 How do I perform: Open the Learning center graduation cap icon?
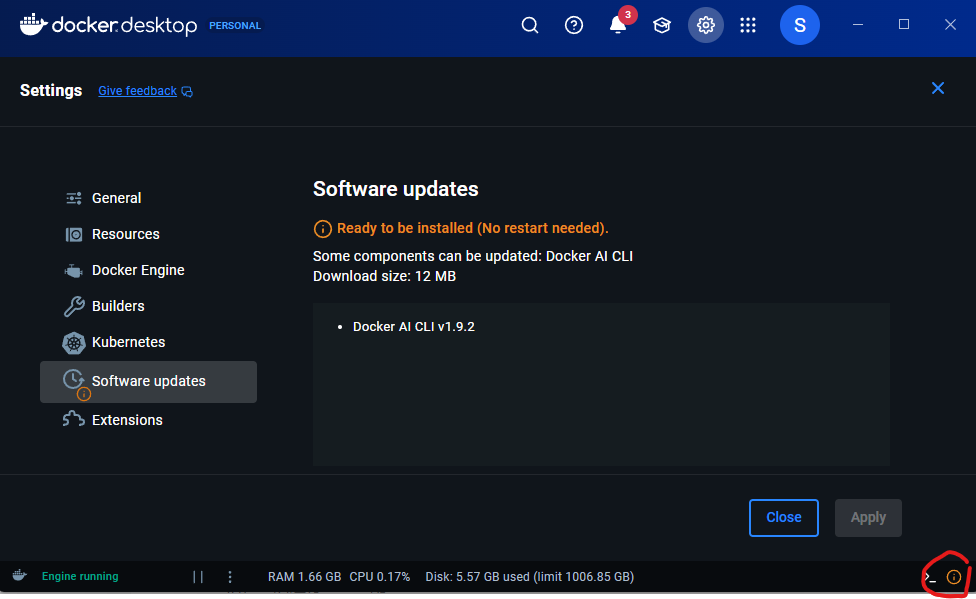[662, 26]
